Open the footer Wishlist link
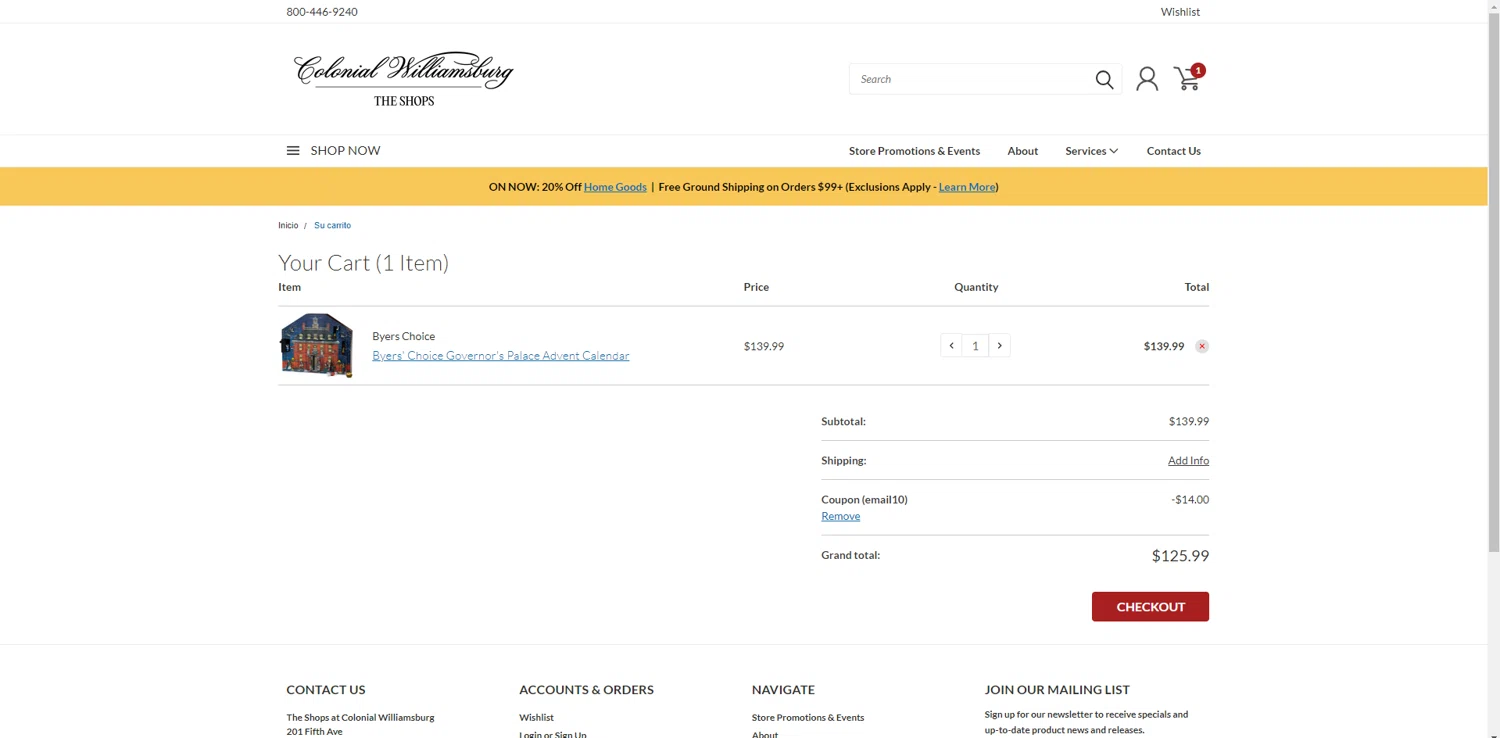Image resolution: width=1500 pixels, height=738 pixels. click(536, 717)
